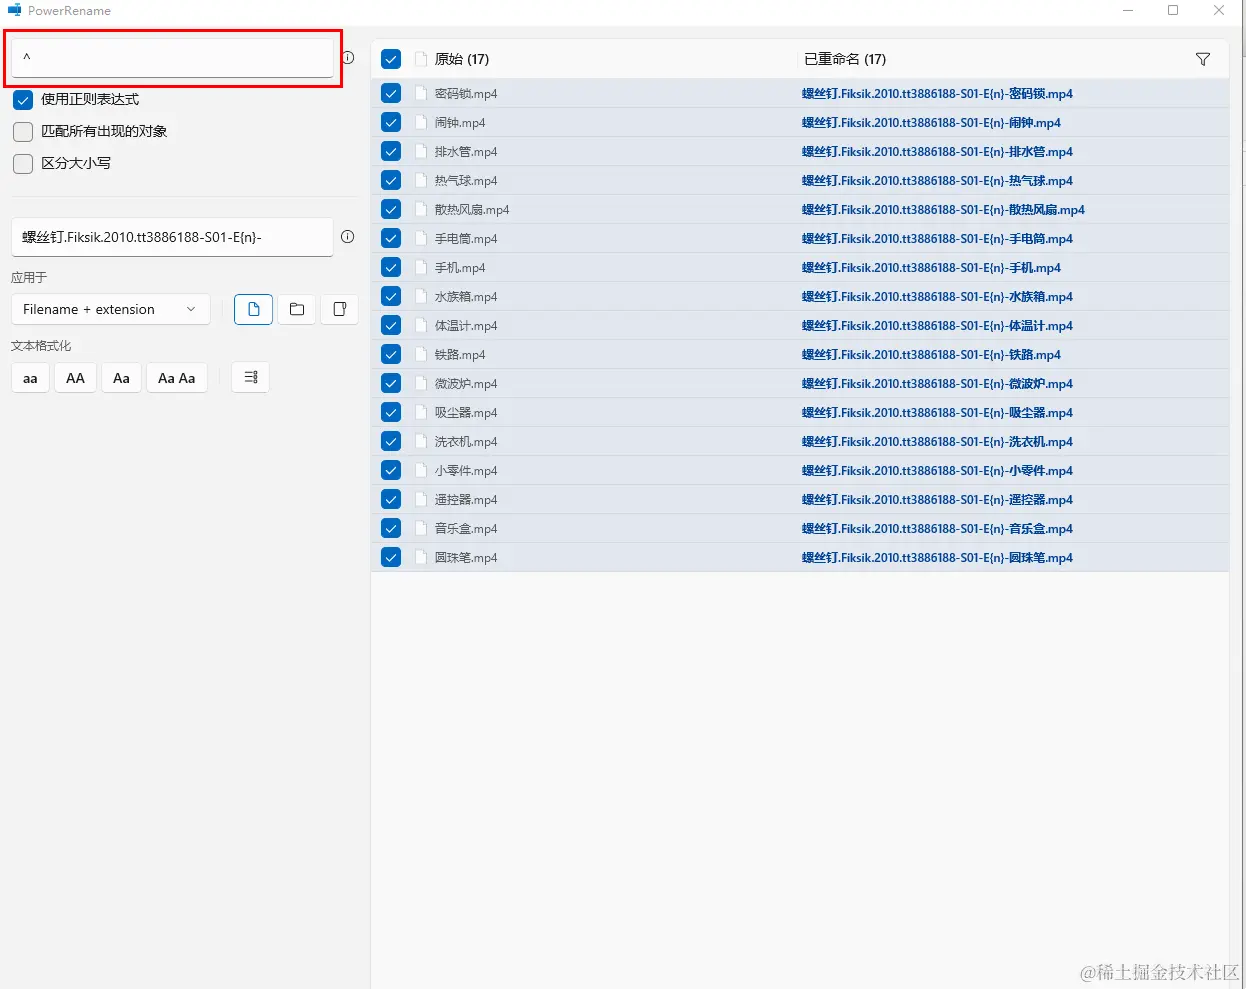Uncheck the 遥控器.mp4 checkbox
The height and width of the screenshot is (989, 1246).
[391, 500]
